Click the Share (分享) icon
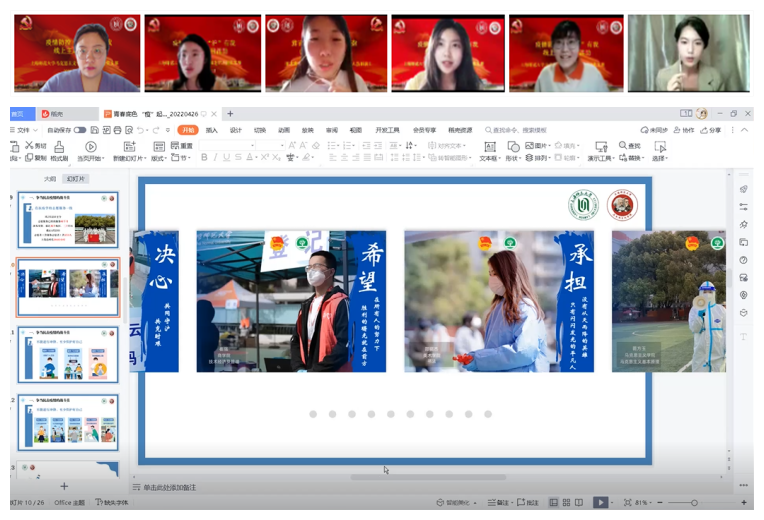The width and height of the screenshot is (764, 520). click(710, 130)
